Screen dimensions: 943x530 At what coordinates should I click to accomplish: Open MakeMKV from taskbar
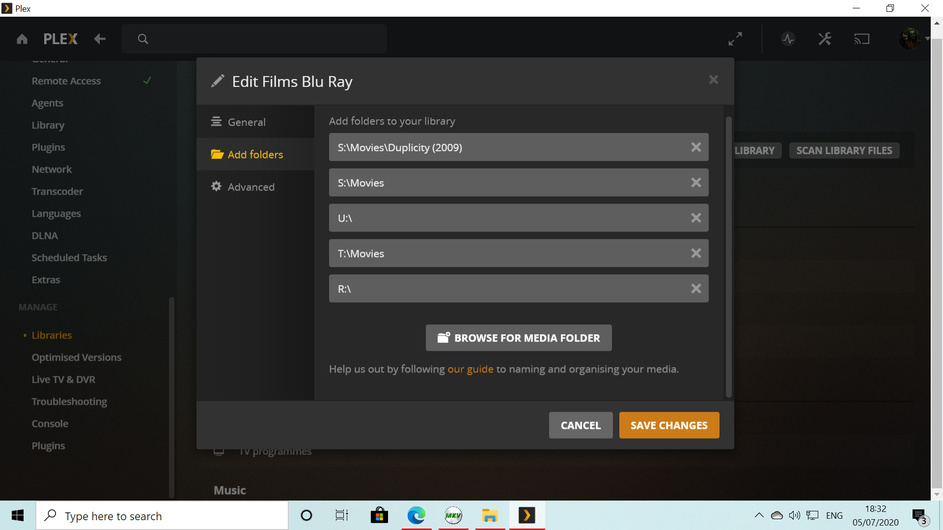coord(453,516)
